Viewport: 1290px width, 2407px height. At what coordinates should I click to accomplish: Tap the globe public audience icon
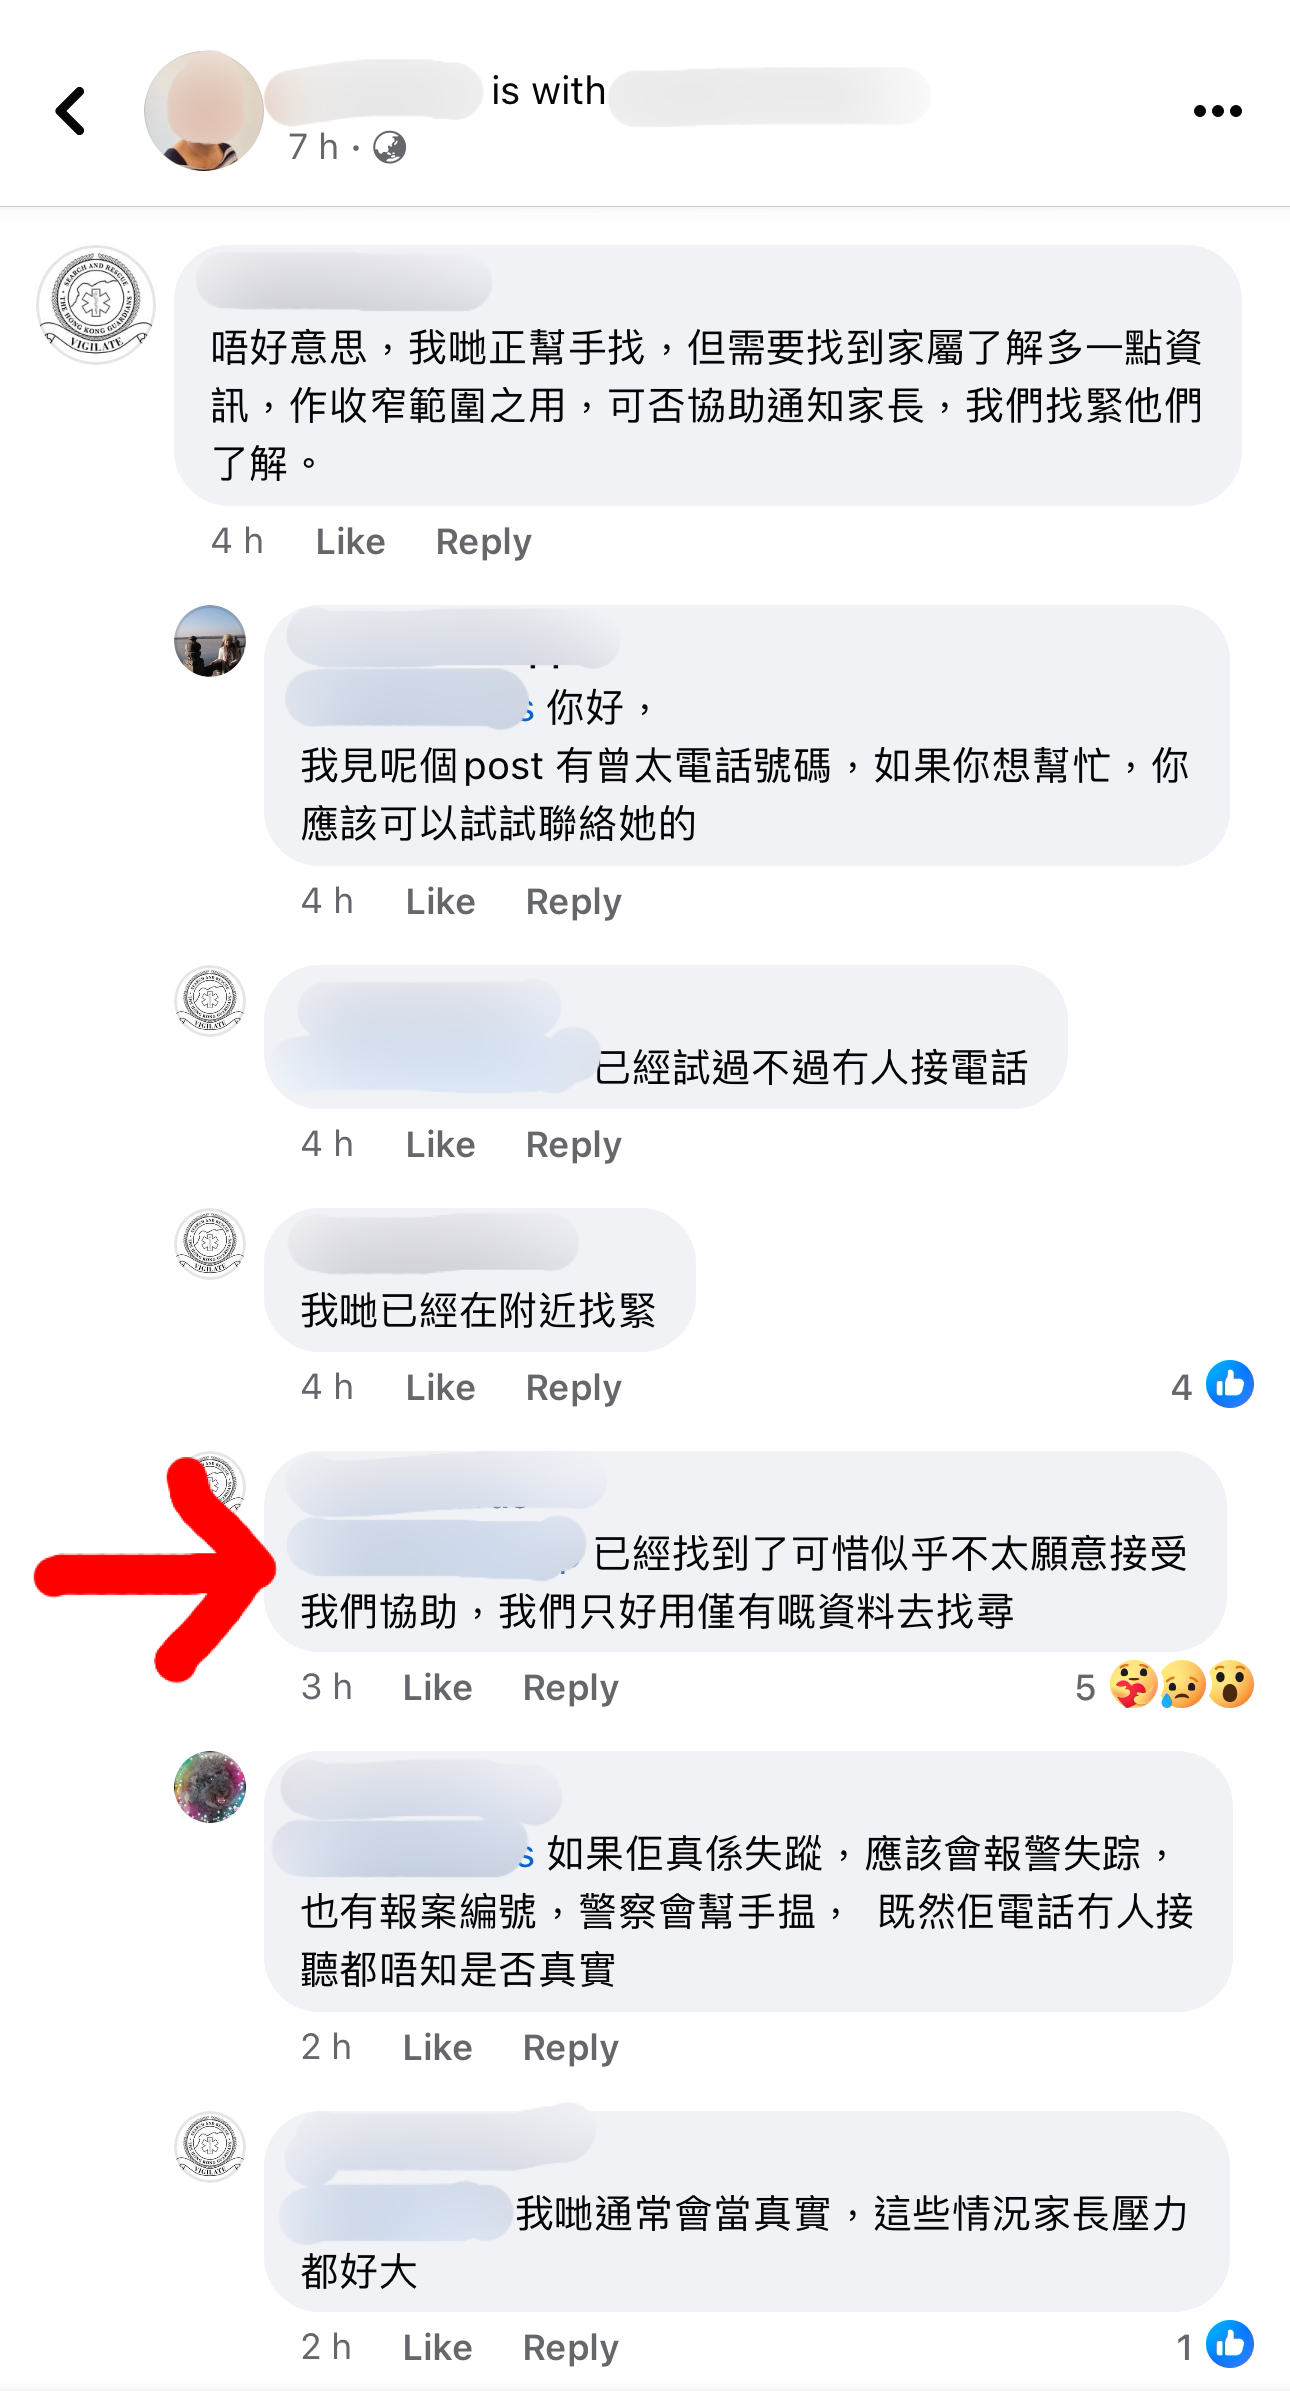pos(389,148)
